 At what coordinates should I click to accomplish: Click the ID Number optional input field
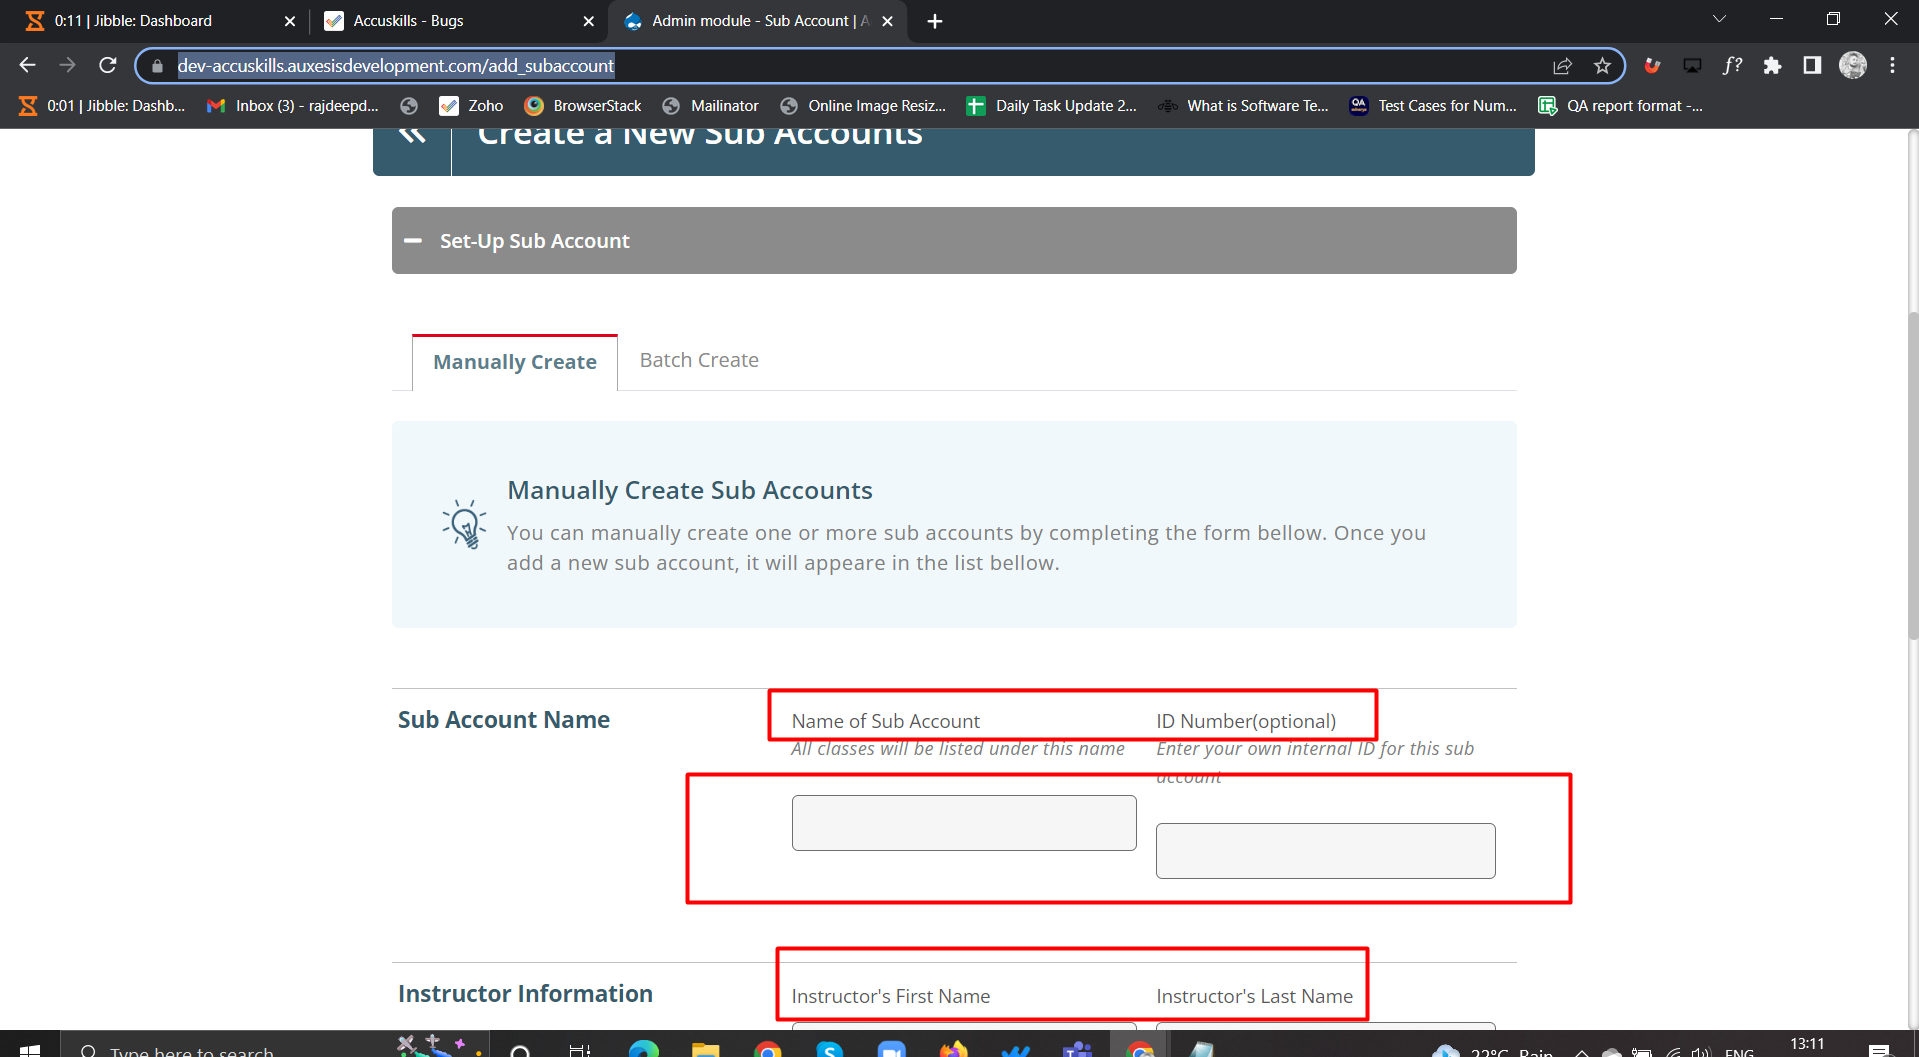(1325, 851)
